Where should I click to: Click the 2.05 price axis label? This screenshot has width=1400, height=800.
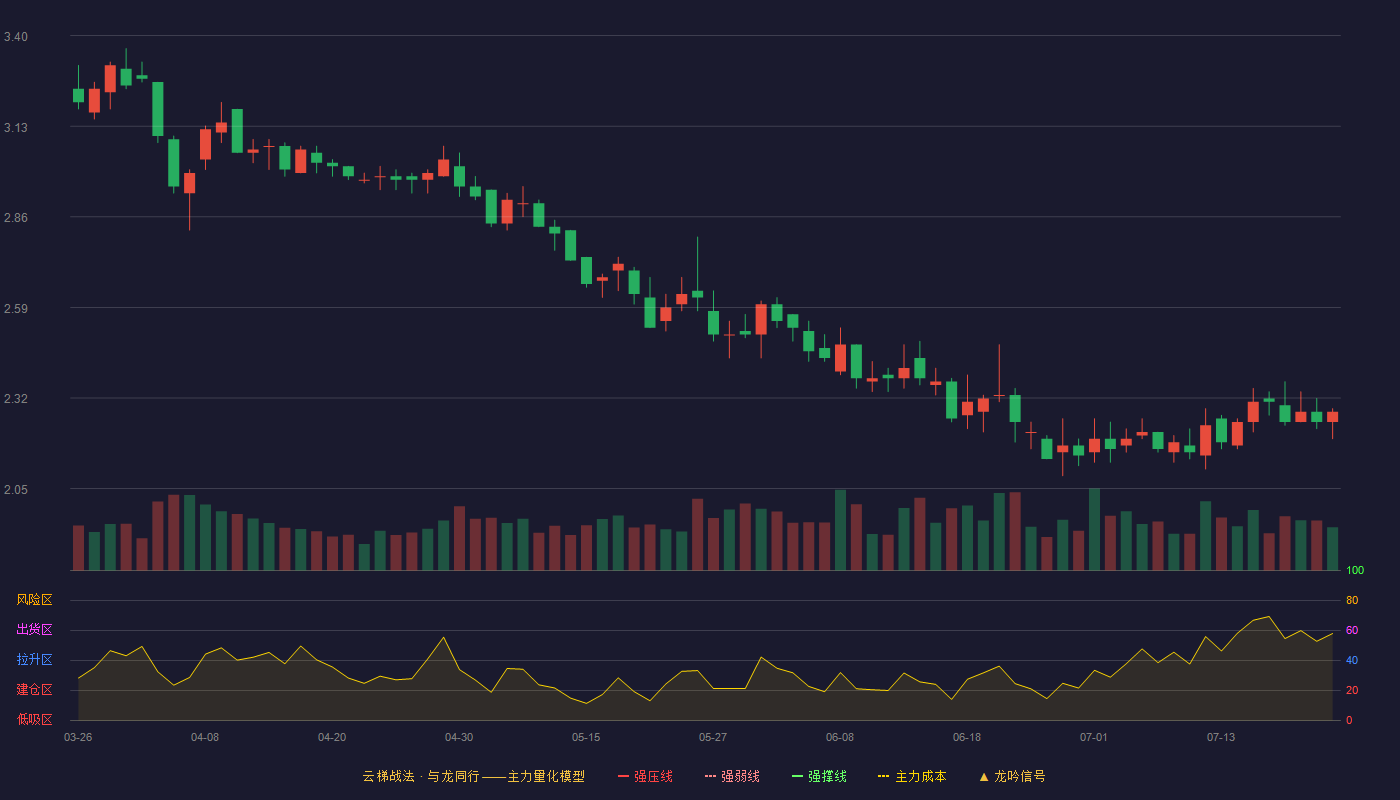coord(16,490)
